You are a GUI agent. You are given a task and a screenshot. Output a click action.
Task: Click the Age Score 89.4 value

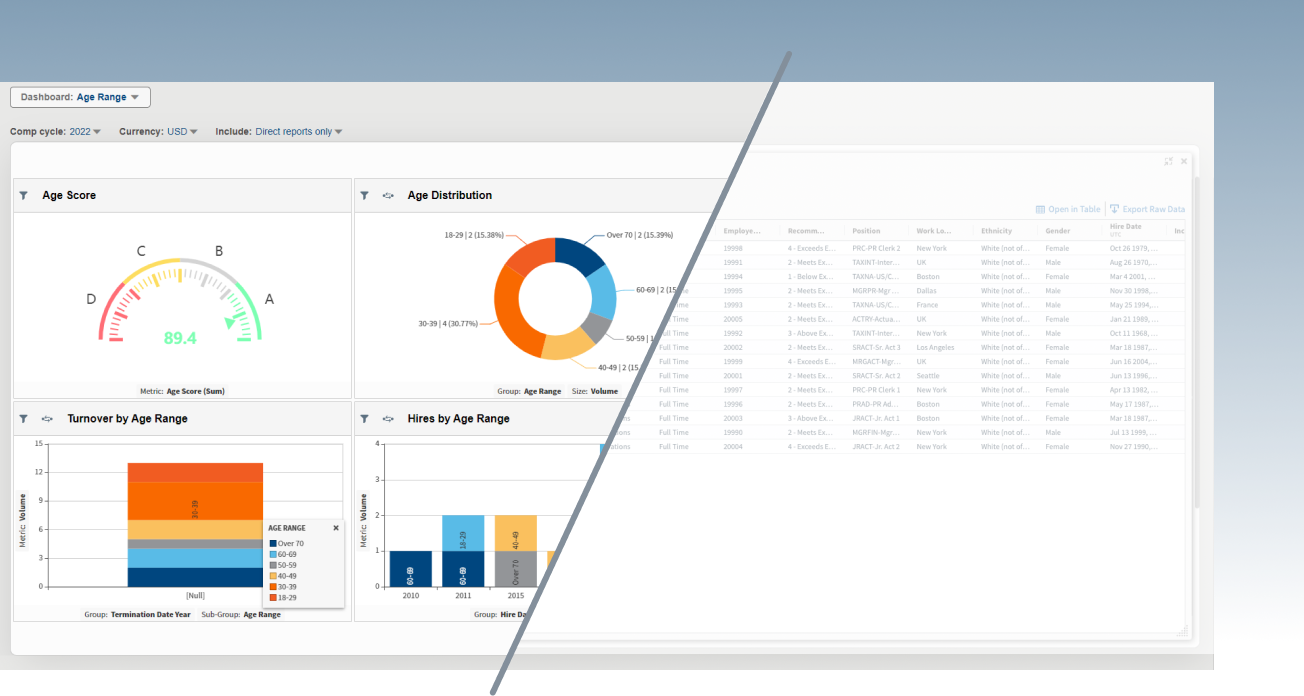180,338
